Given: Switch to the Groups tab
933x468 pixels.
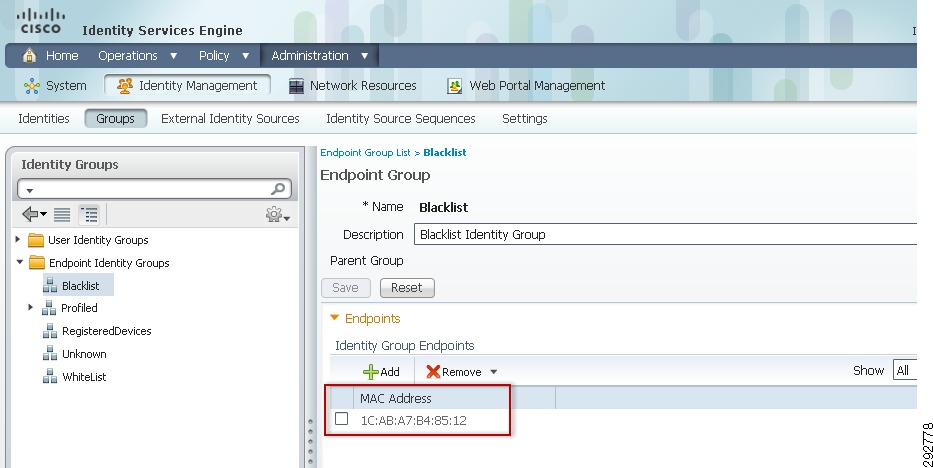Looking at the screenshot, I should 115,118.
